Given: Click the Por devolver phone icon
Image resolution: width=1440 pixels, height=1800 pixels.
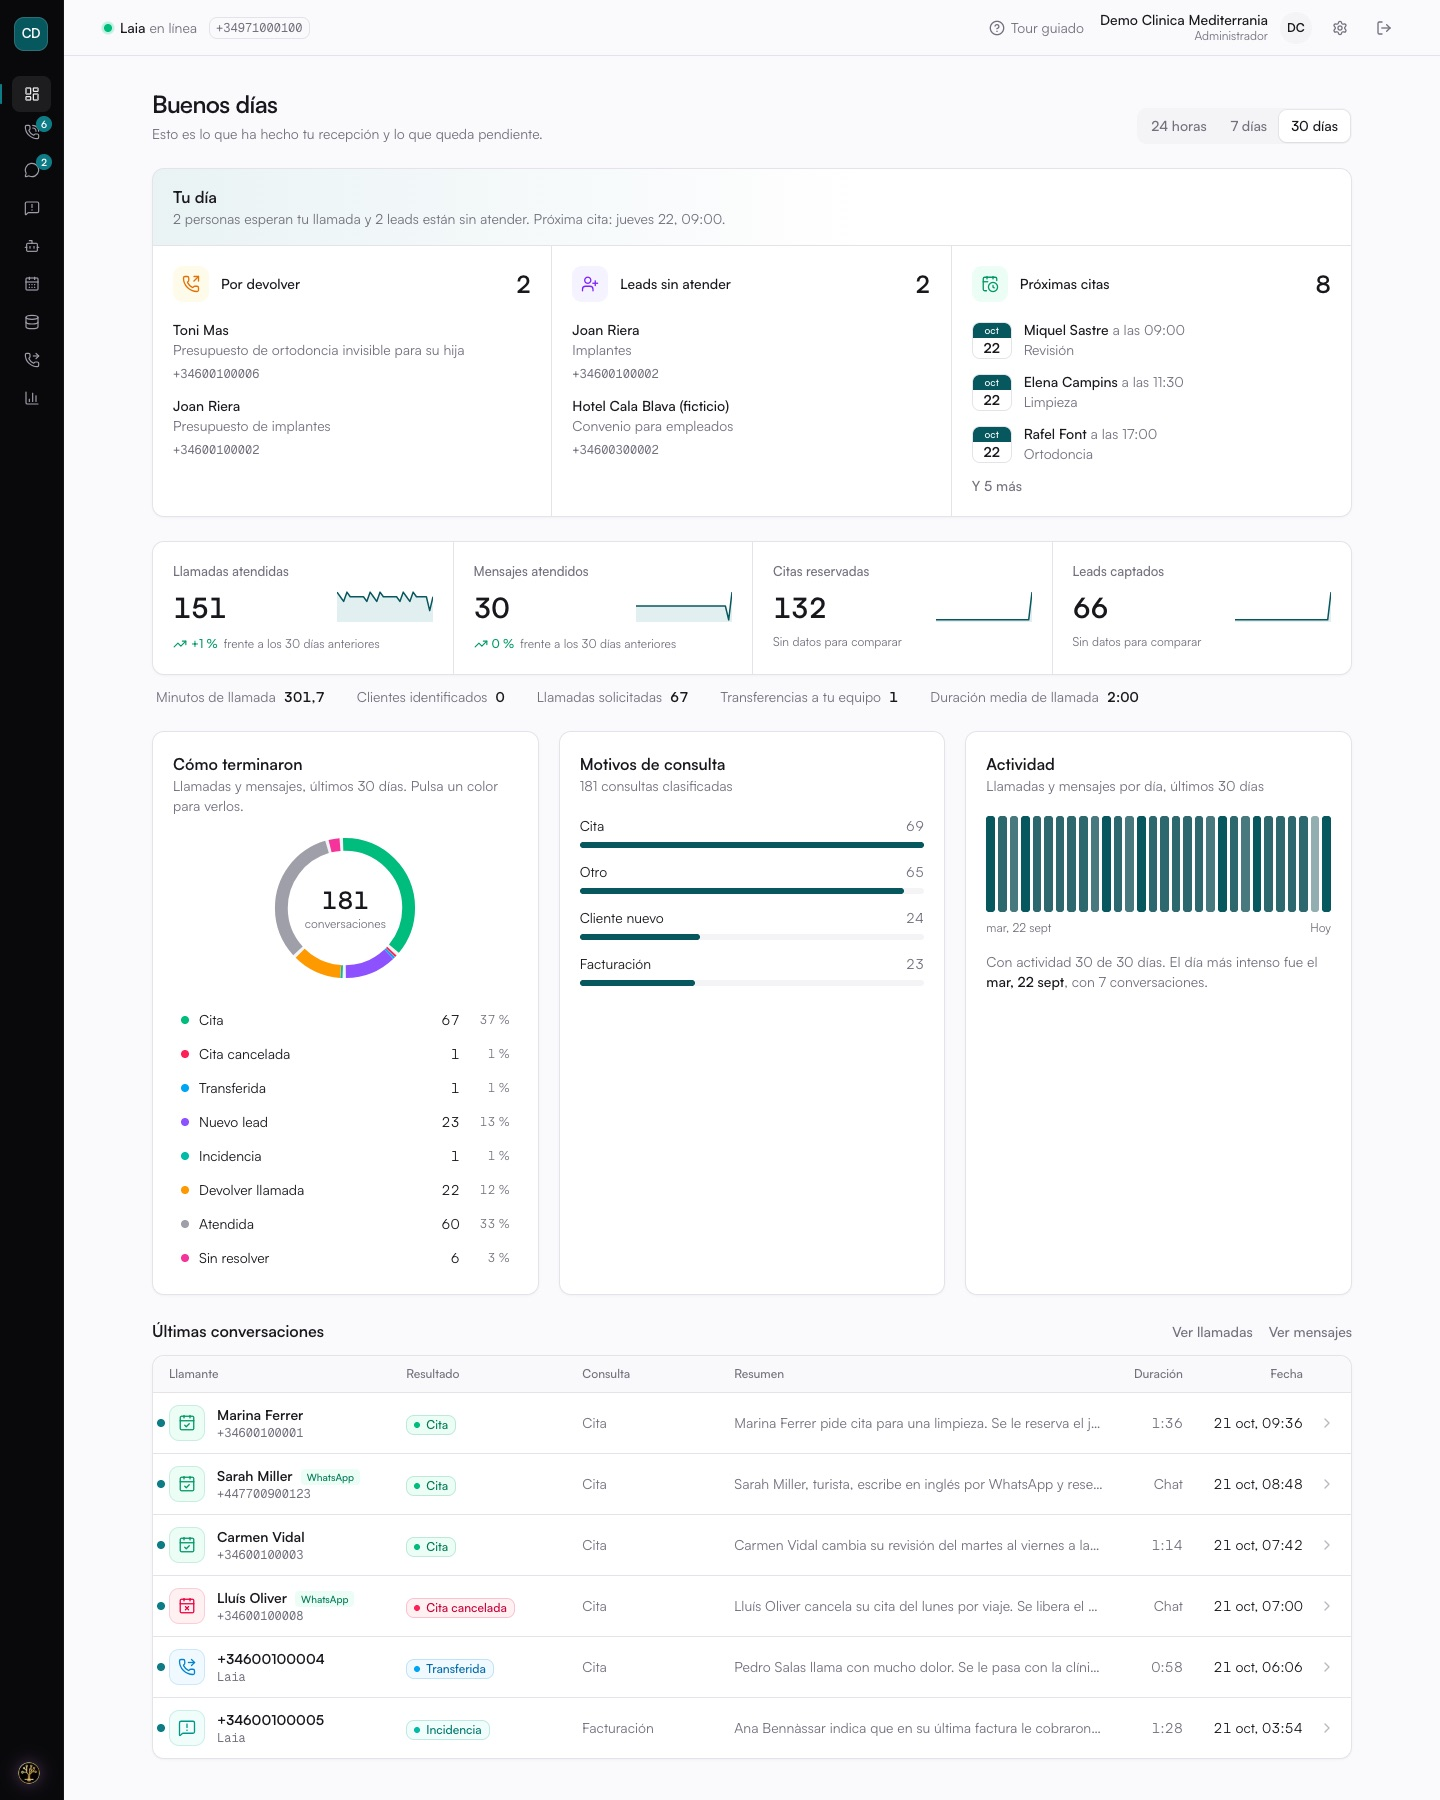Looking at the screenshot, I should (191, 284).
